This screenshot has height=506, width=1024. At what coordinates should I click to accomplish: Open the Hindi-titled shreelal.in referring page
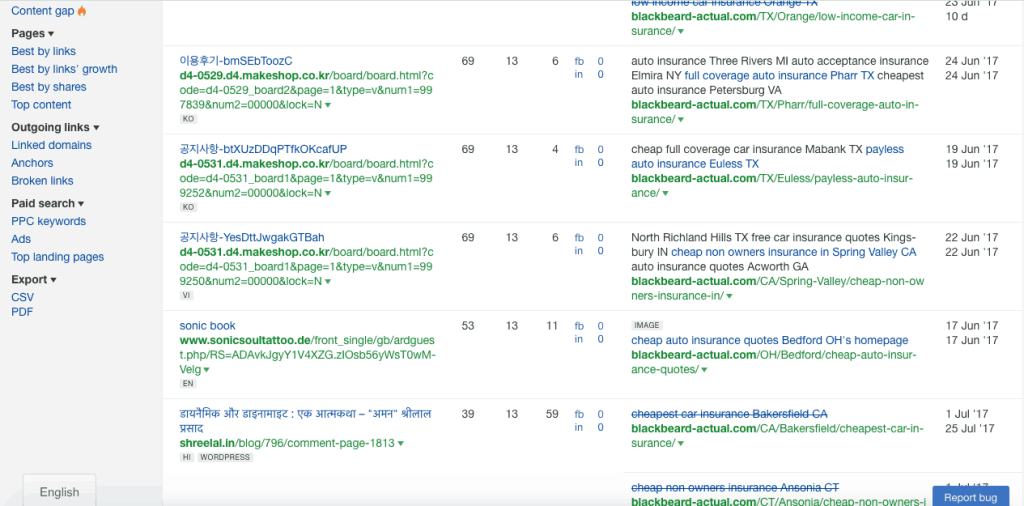tap(305, 420)
